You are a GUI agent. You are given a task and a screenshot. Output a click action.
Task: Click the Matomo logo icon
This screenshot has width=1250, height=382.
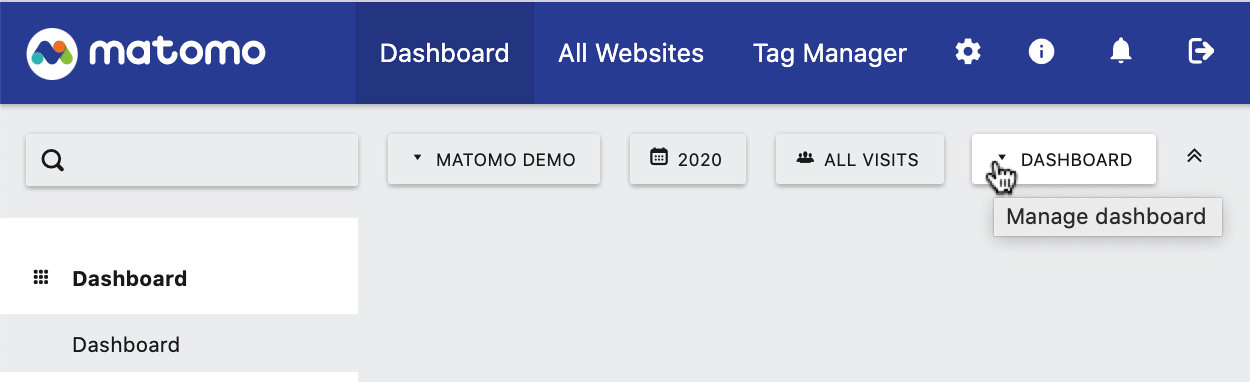pyautogui.click(x=52, y=52)
